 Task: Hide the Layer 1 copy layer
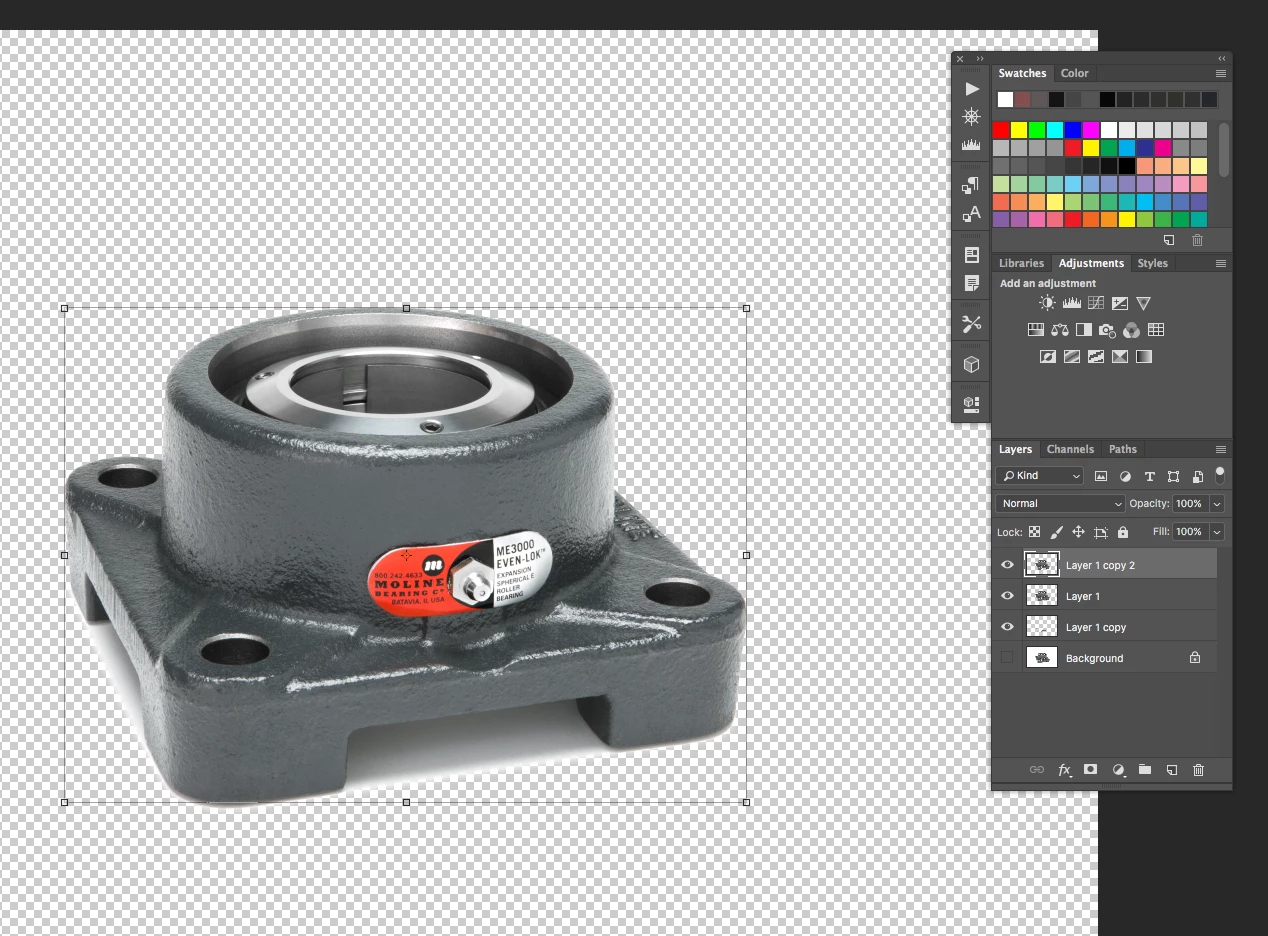tap(1007, 627)
